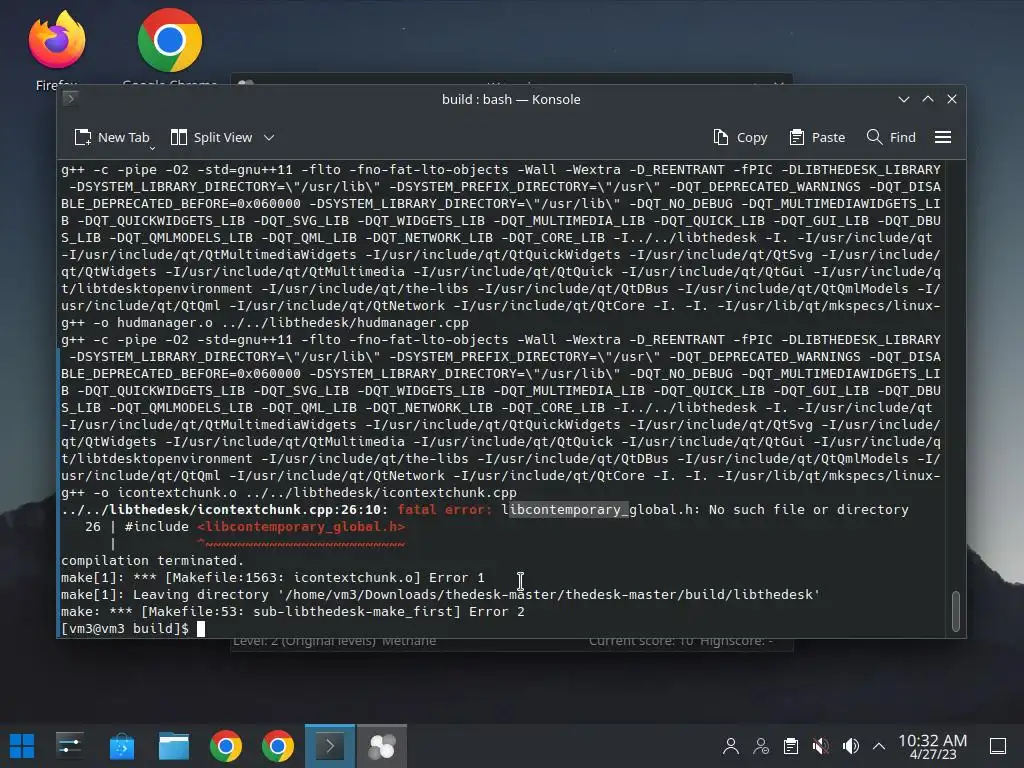Screen dimensions: 1024x768
Task: Click 'fatal error:' red text
Action: coord(445,509)
